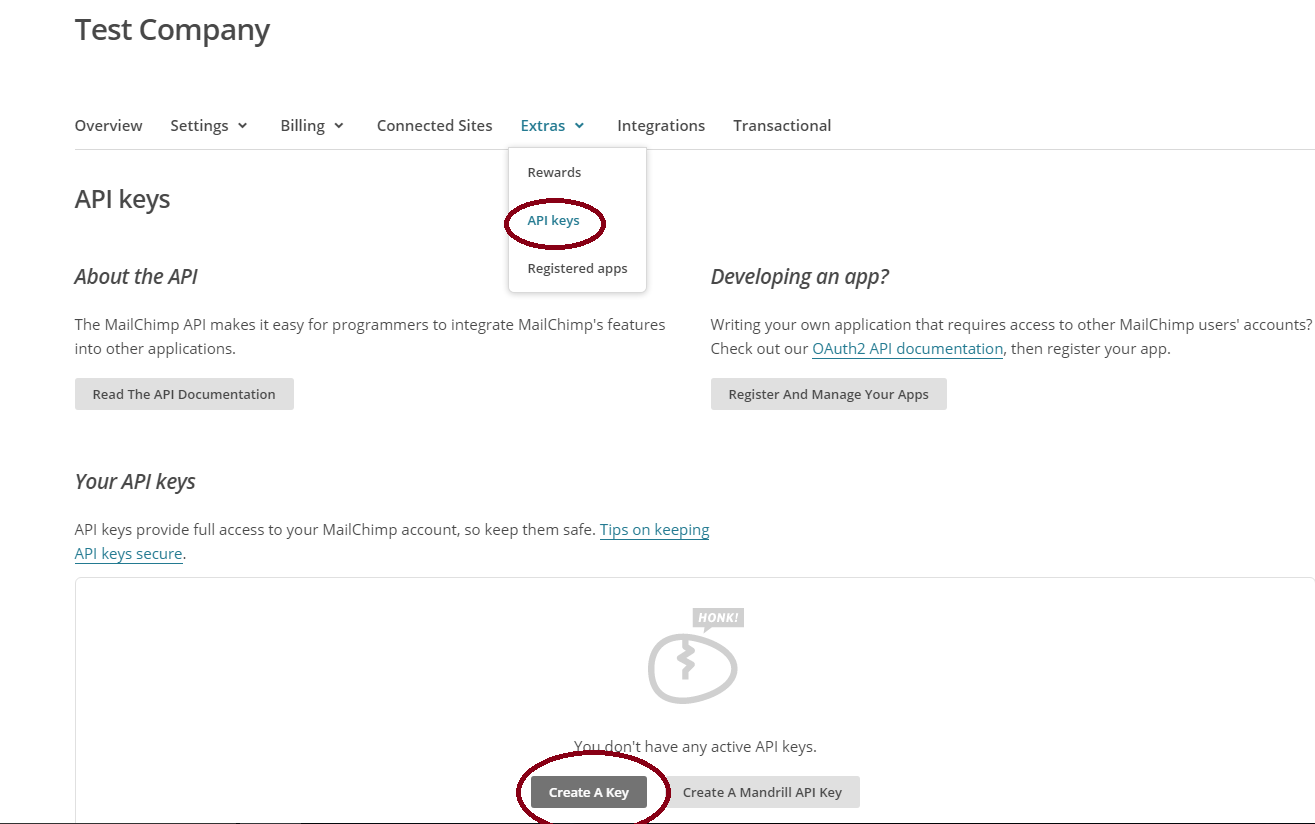The image size is (1315, 824).
Task: Click the About the API heading
Action: pos(136,277)
